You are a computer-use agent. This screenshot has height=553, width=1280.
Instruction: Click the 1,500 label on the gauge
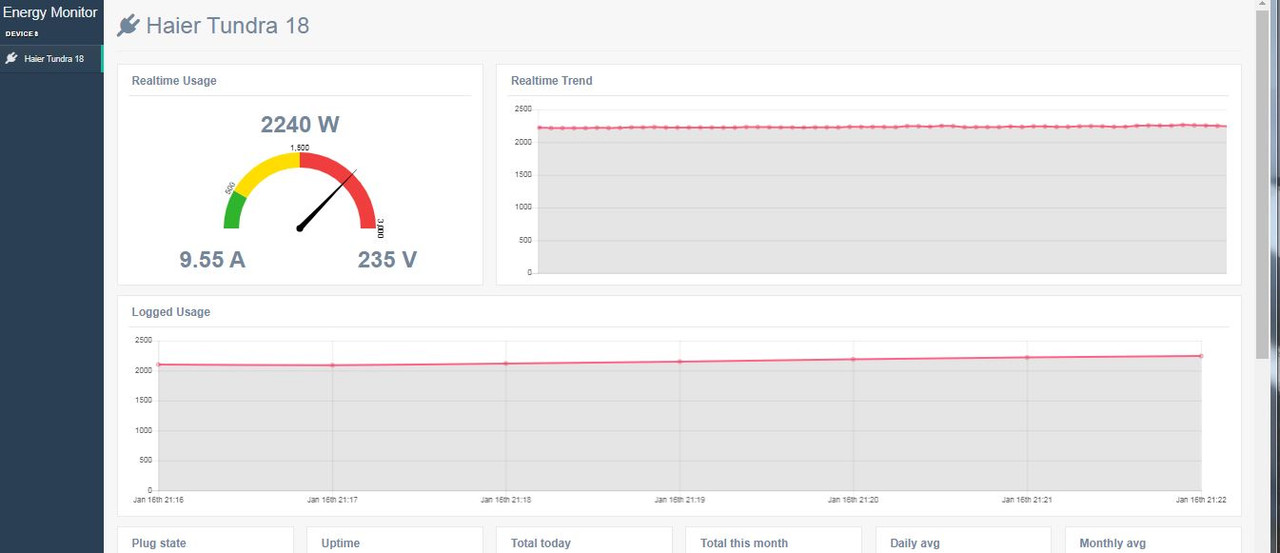[x=300, y=148]
